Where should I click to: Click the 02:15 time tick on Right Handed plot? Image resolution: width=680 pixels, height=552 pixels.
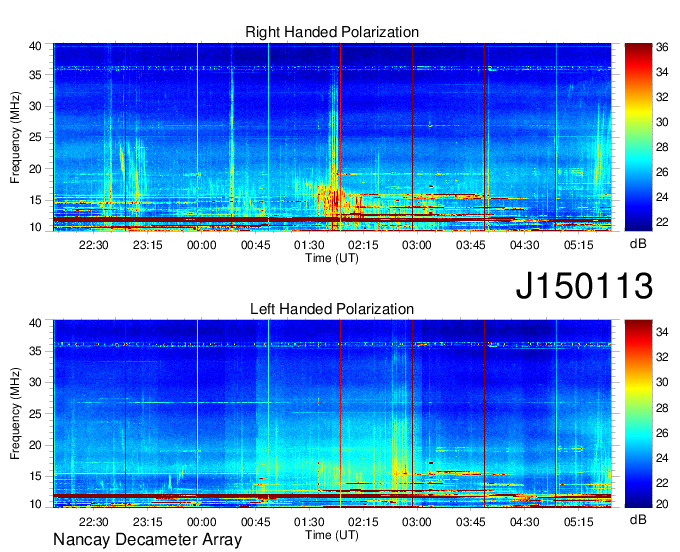coord(363,245)
